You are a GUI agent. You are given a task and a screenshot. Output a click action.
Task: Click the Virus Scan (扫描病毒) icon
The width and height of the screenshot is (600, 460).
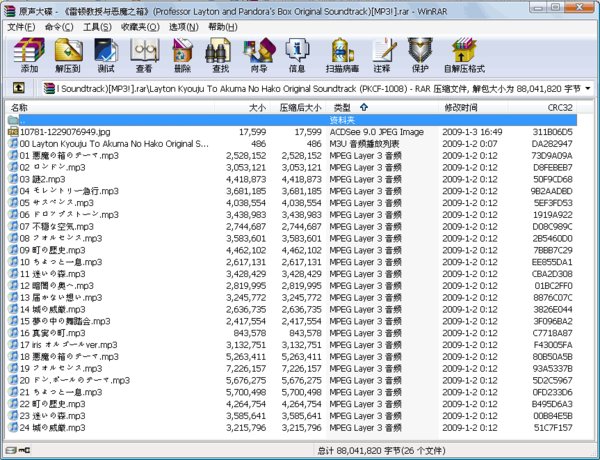342,50
